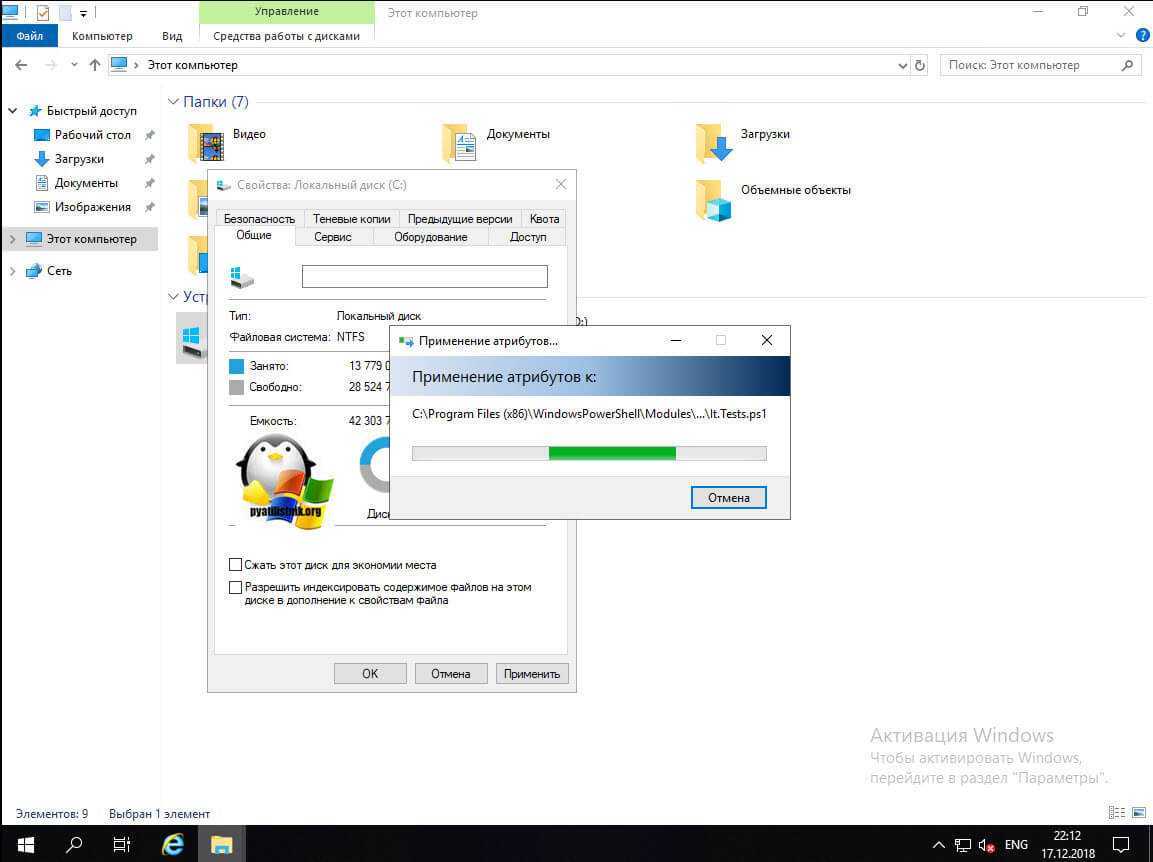Open the quick access toolbar customize dropdown
Image resolution: width=1153 pixels, height=862 pixels.
(83, 13)
